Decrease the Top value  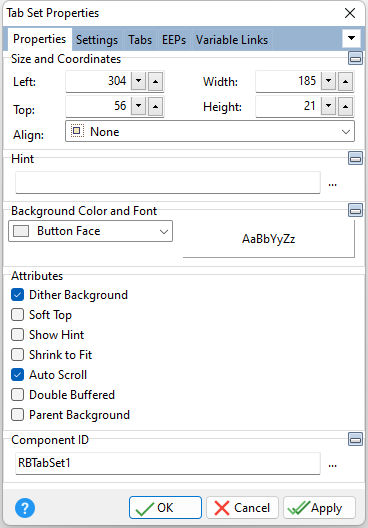138,106
